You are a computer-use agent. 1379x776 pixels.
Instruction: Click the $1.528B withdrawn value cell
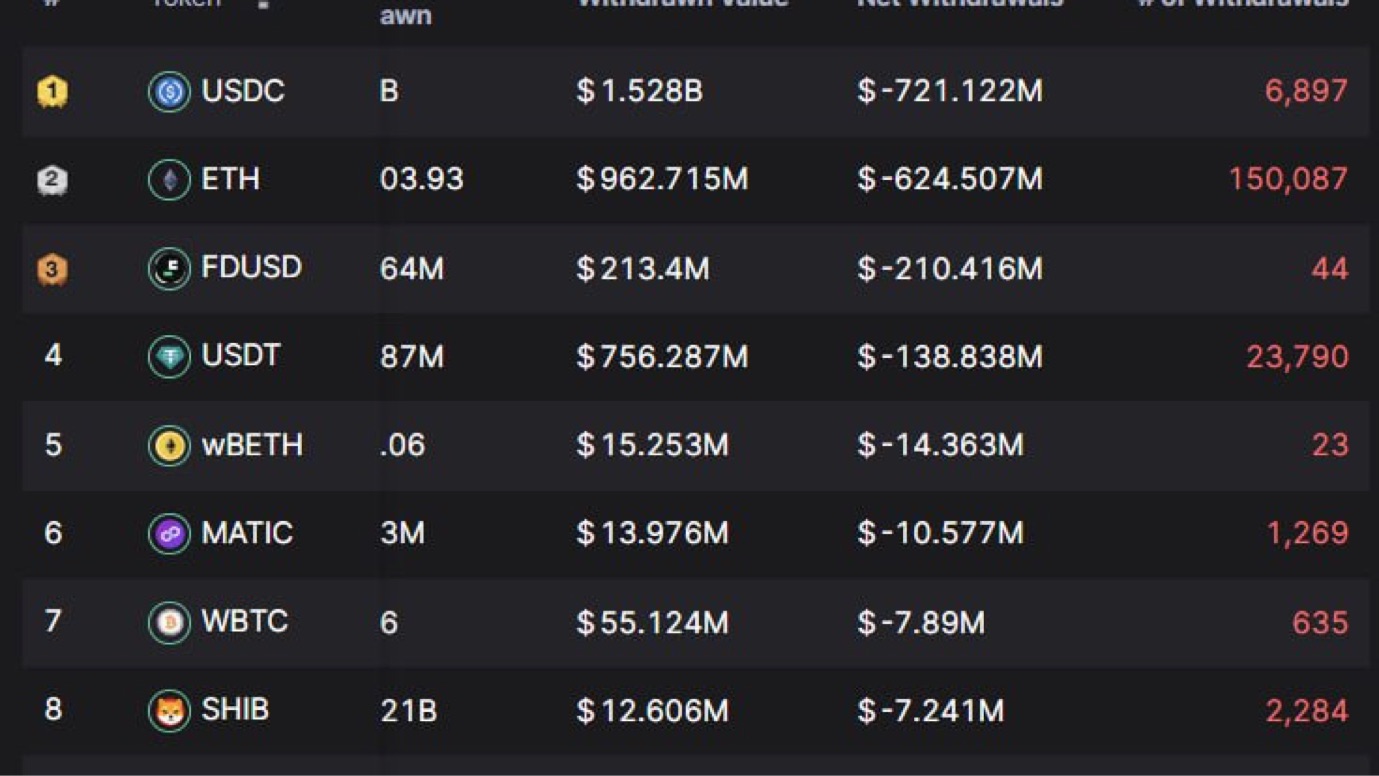click(x=639, y=91)
